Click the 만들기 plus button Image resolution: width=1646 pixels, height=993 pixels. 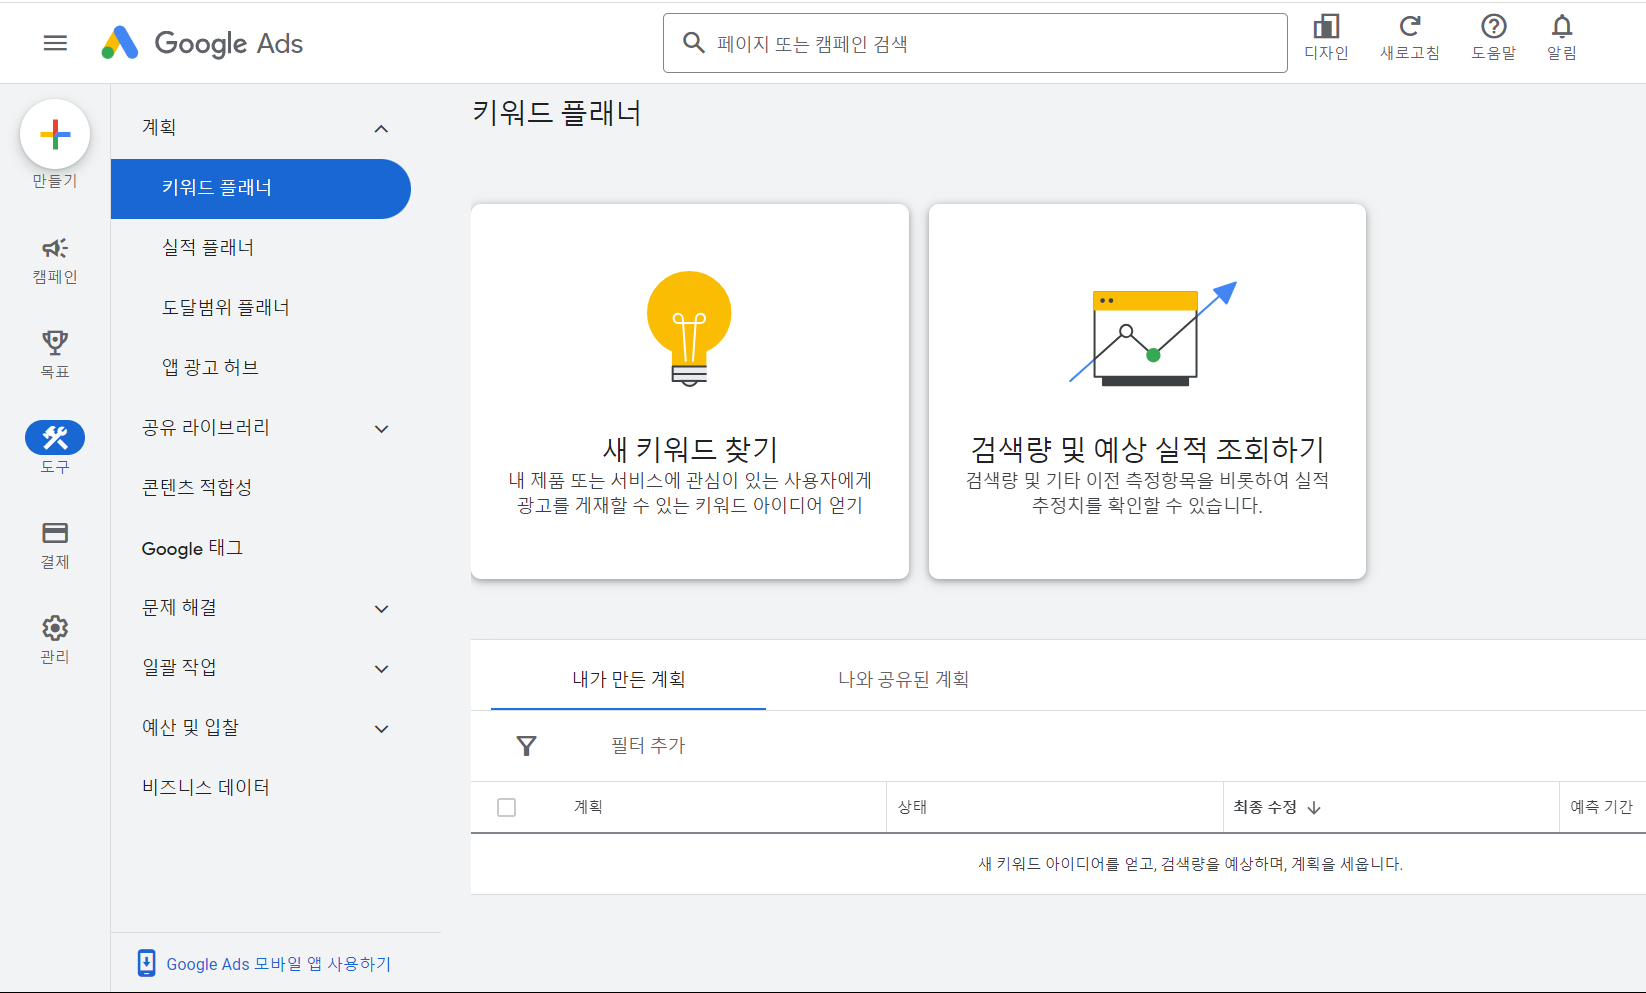(55, 133)
